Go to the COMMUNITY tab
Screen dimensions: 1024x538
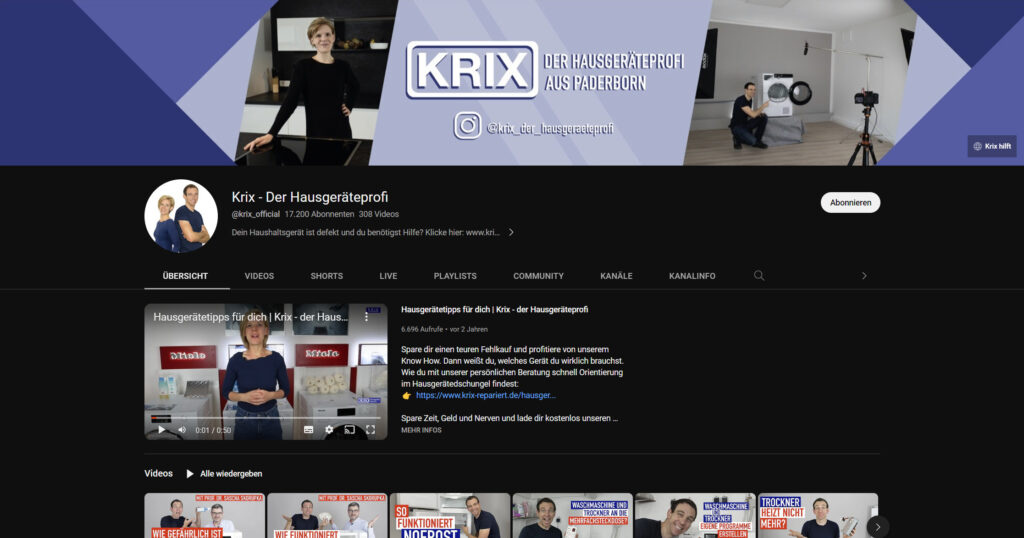538,276
